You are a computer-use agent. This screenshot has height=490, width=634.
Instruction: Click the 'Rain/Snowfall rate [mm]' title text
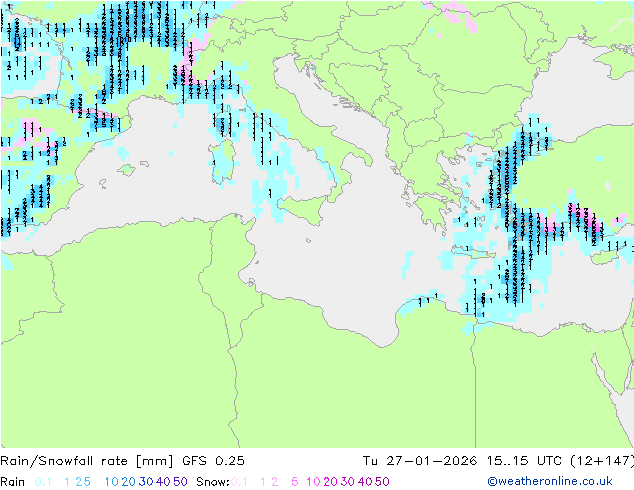tap(87, 461)
